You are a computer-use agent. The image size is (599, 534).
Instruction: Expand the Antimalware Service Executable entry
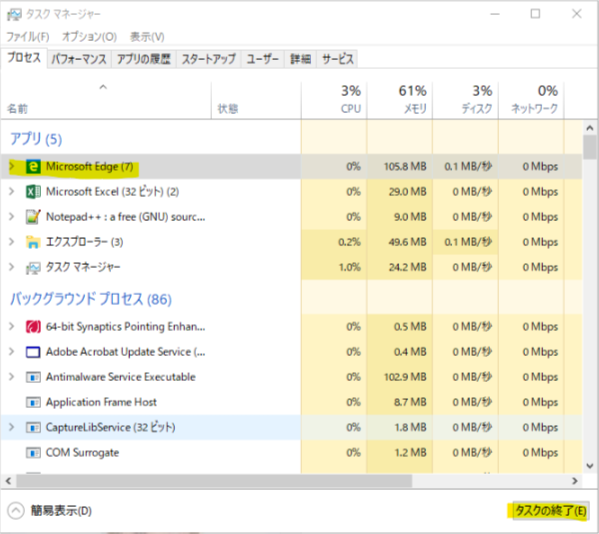coord(11,377)
